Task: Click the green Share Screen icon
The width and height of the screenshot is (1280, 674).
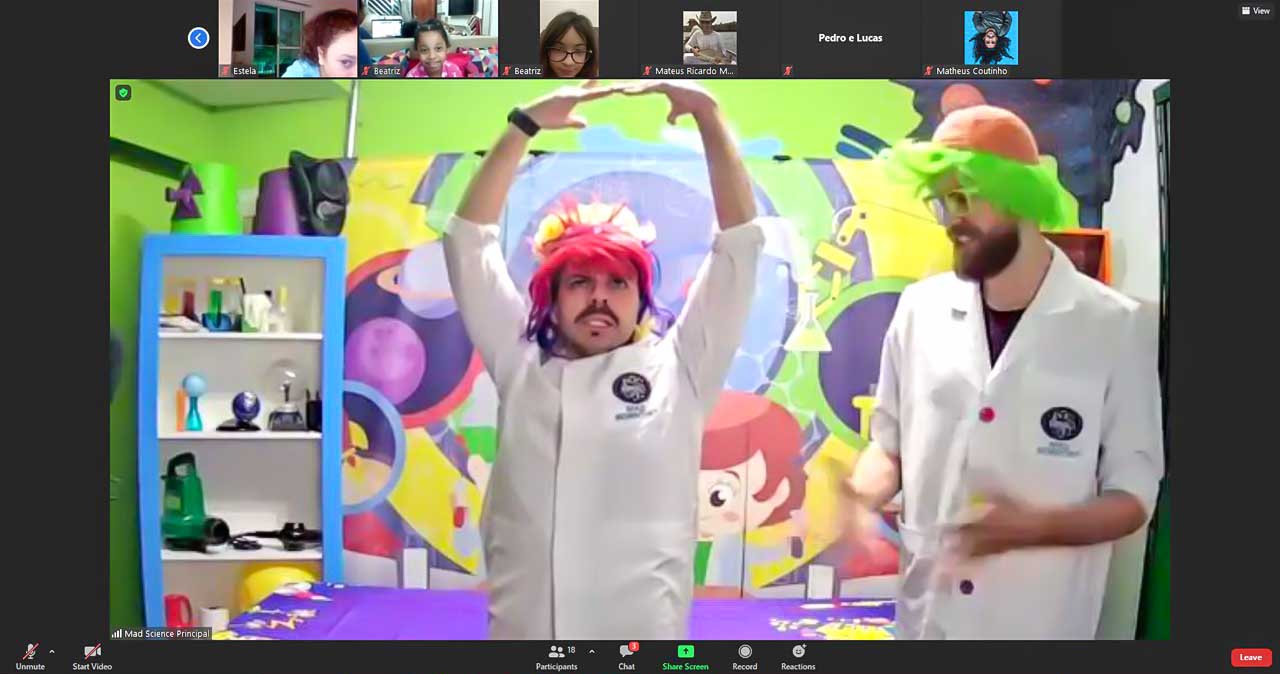Action: [685, 651]
